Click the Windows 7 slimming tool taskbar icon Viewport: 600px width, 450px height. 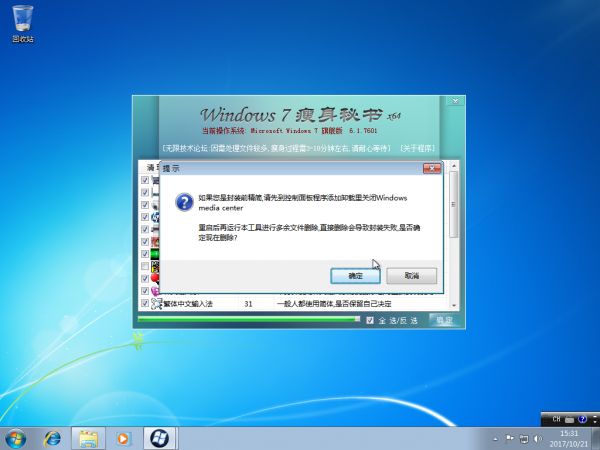click(160, 439)
